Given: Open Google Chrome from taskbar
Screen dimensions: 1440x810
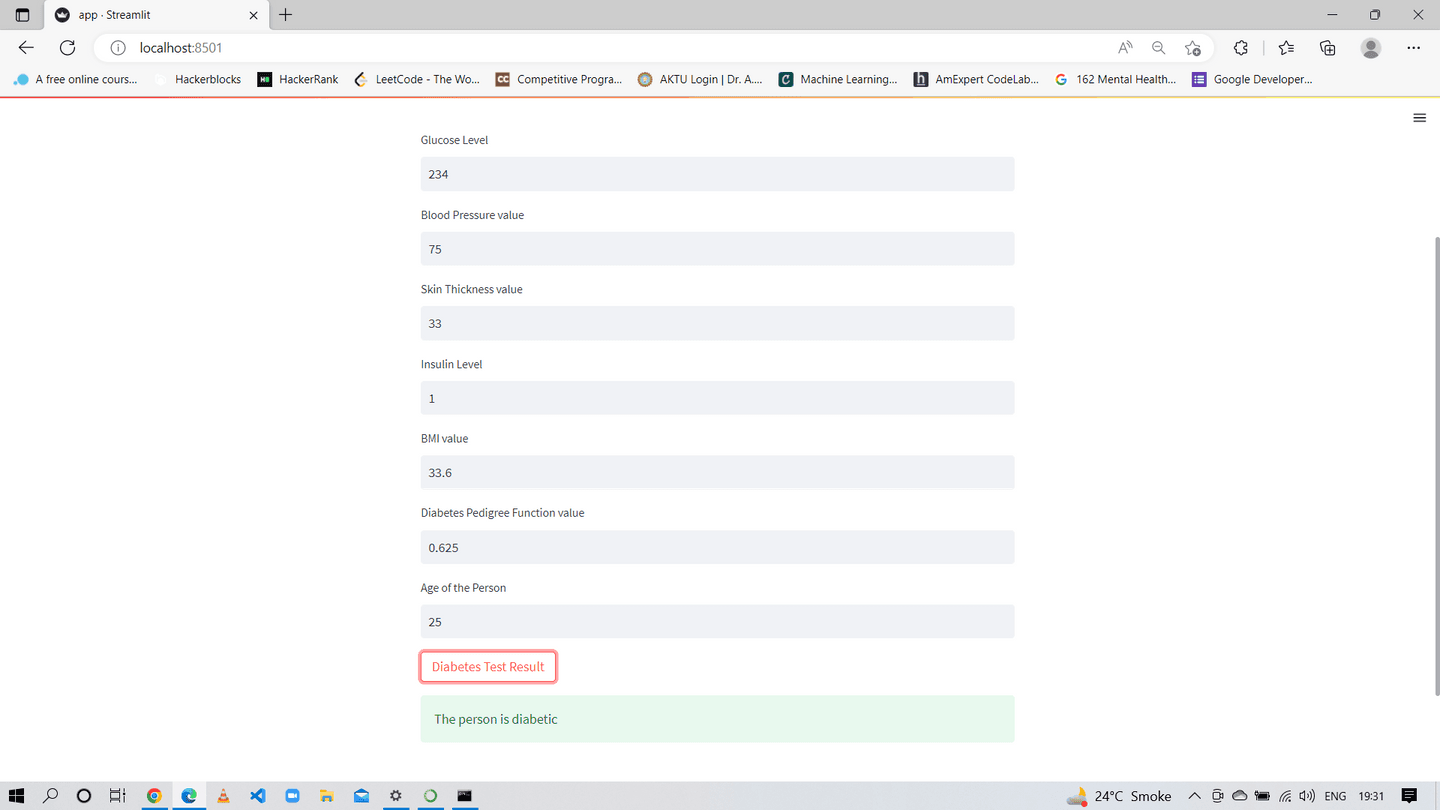Looking at the screenshot, I should click(154, 796).
